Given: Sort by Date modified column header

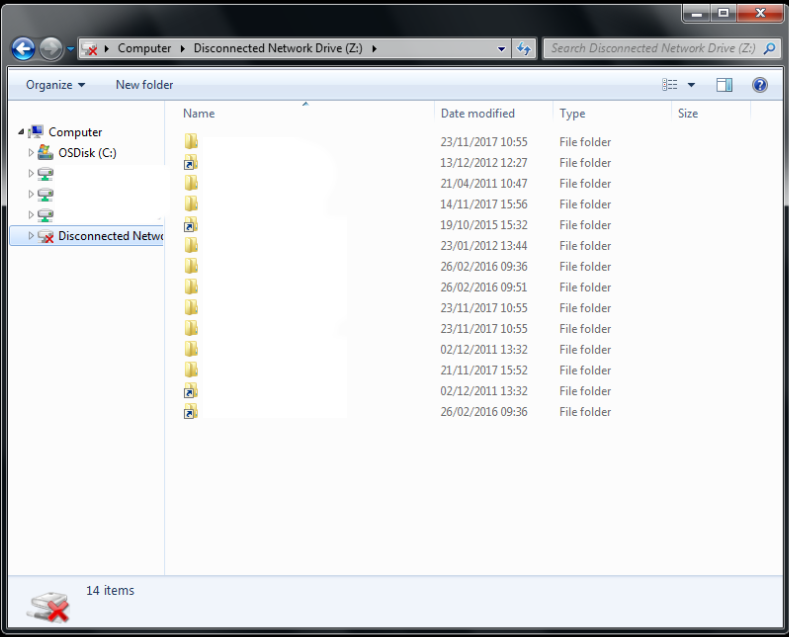Looking at the screenshot, I should click(478, 114).
